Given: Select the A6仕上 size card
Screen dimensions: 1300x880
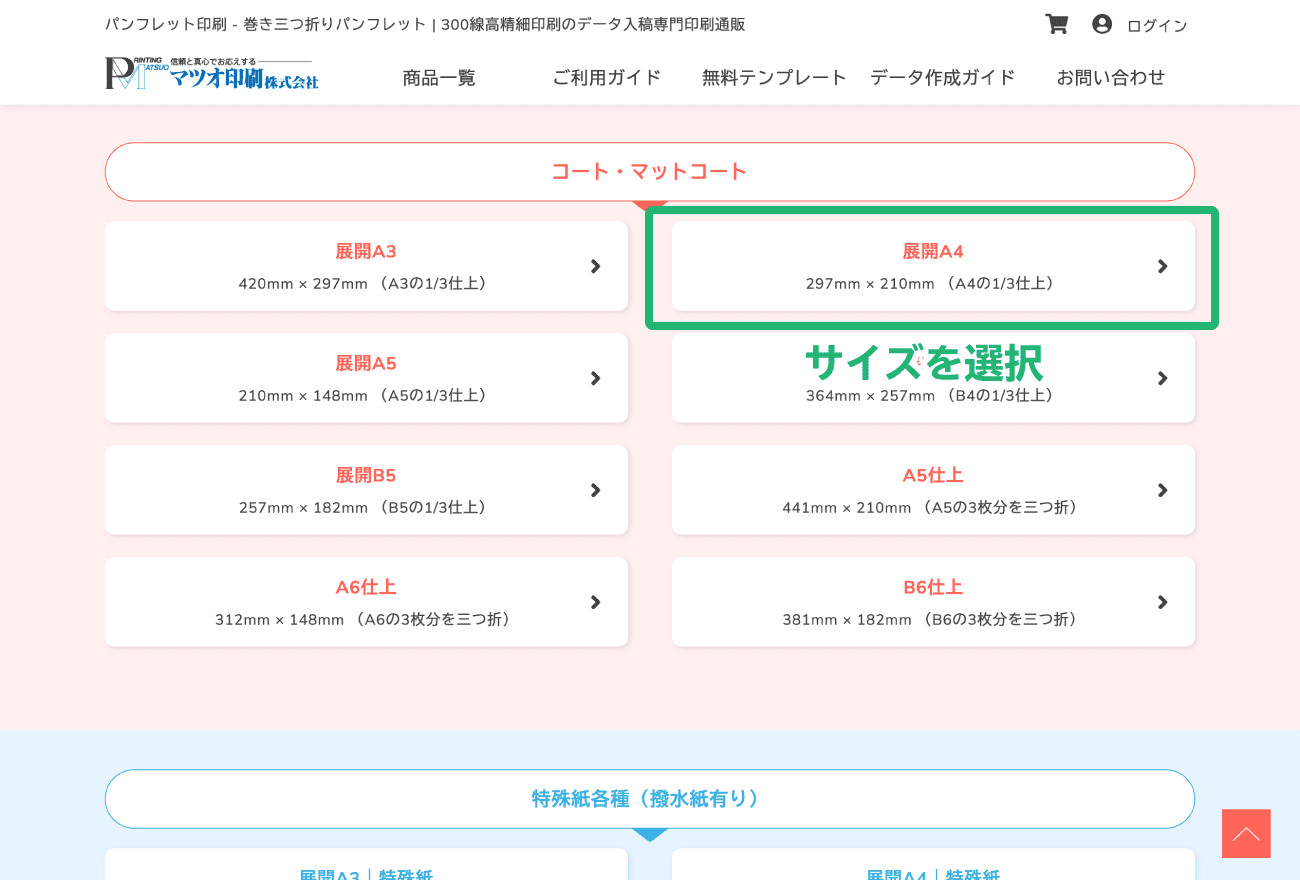Looking at the screenshot, I should (366, 602).
